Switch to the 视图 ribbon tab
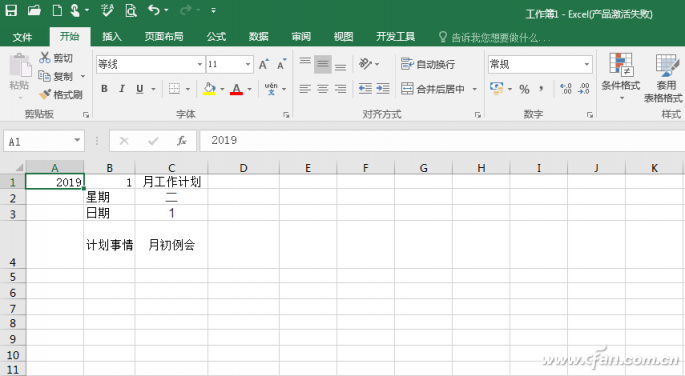The width and height of the screenshot is (685, 376). 343,37
